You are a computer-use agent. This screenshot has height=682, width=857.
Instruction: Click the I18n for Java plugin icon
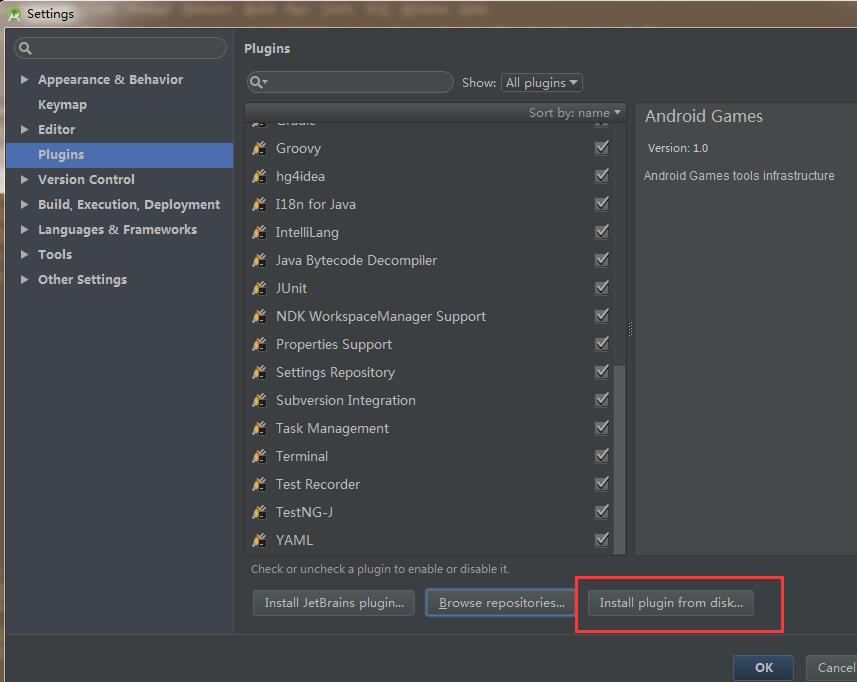pyautogui.click(x=260, y=204)
